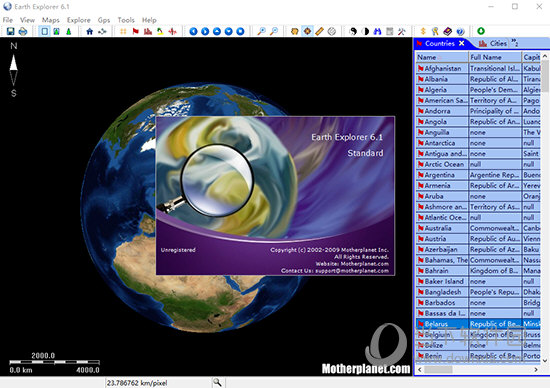Click left arrow of horizontal scrollbar
This screenshot has height=388, width=550.
point(420,369)
